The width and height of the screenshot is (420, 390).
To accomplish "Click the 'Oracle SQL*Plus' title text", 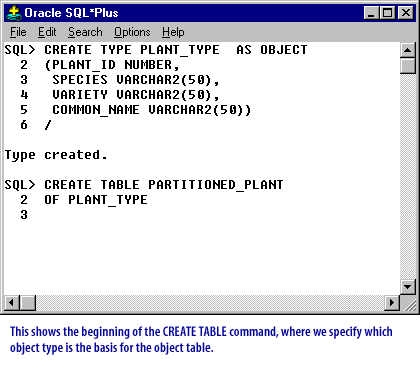I will [72, 13].
